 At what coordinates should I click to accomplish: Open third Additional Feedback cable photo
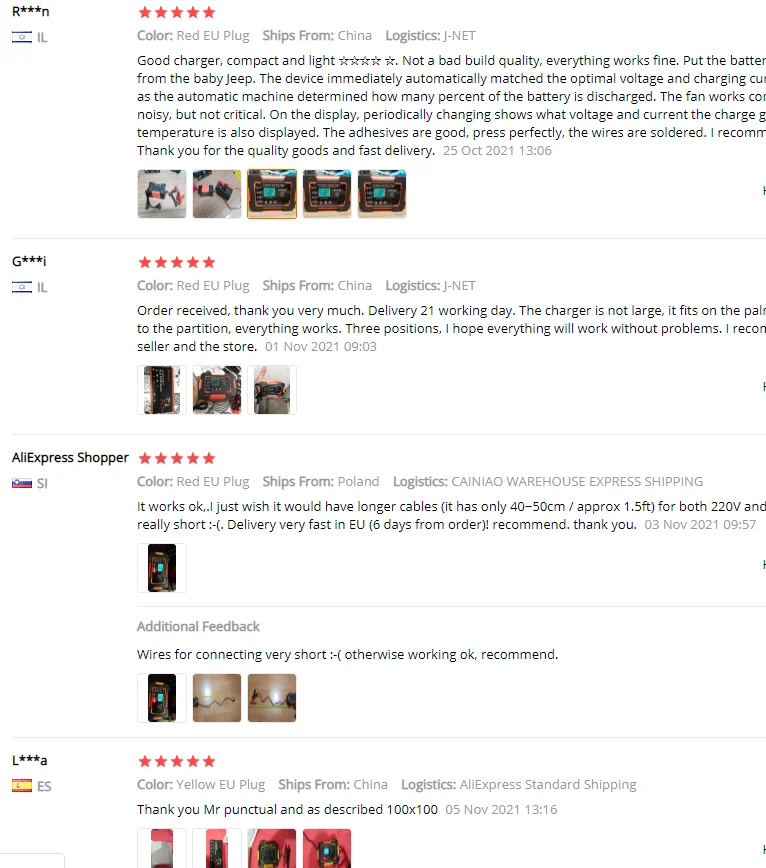[x=272, y=698]
